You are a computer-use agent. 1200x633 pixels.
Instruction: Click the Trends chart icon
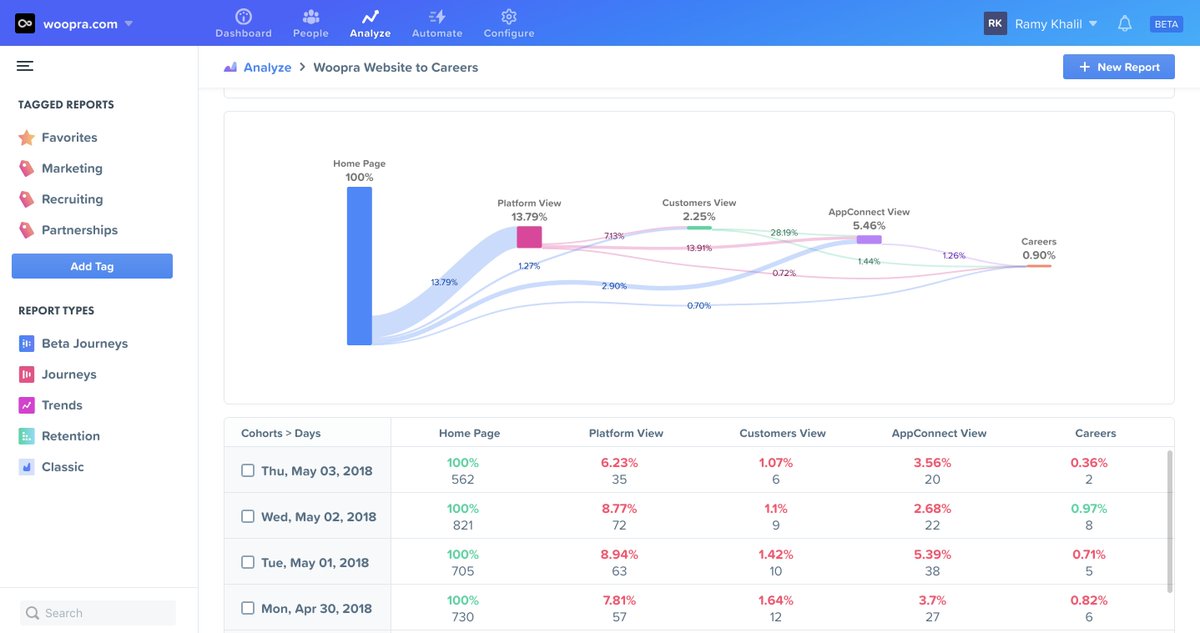click(x=27, y=405)
